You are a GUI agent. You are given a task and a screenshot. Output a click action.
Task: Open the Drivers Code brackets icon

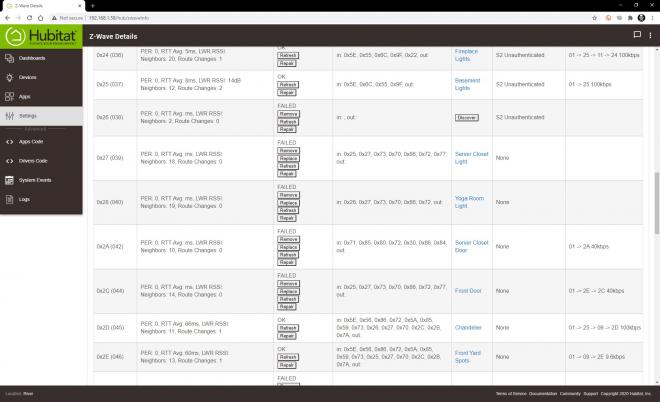9,161
